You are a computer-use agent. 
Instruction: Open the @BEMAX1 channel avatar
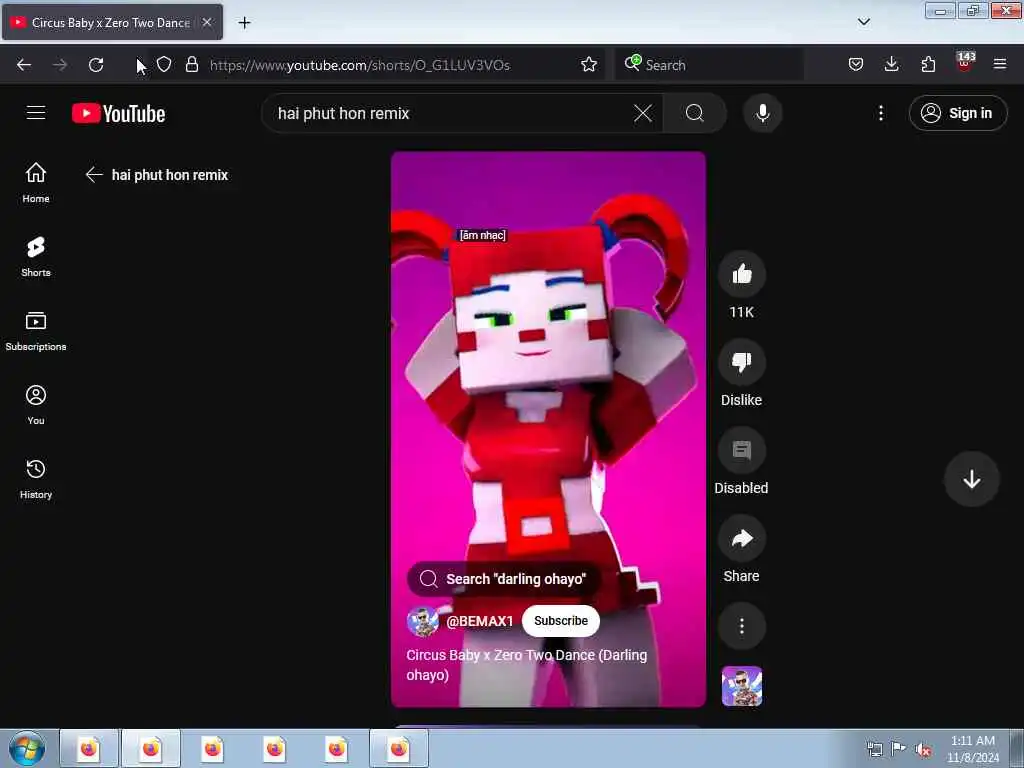(423, 621)
